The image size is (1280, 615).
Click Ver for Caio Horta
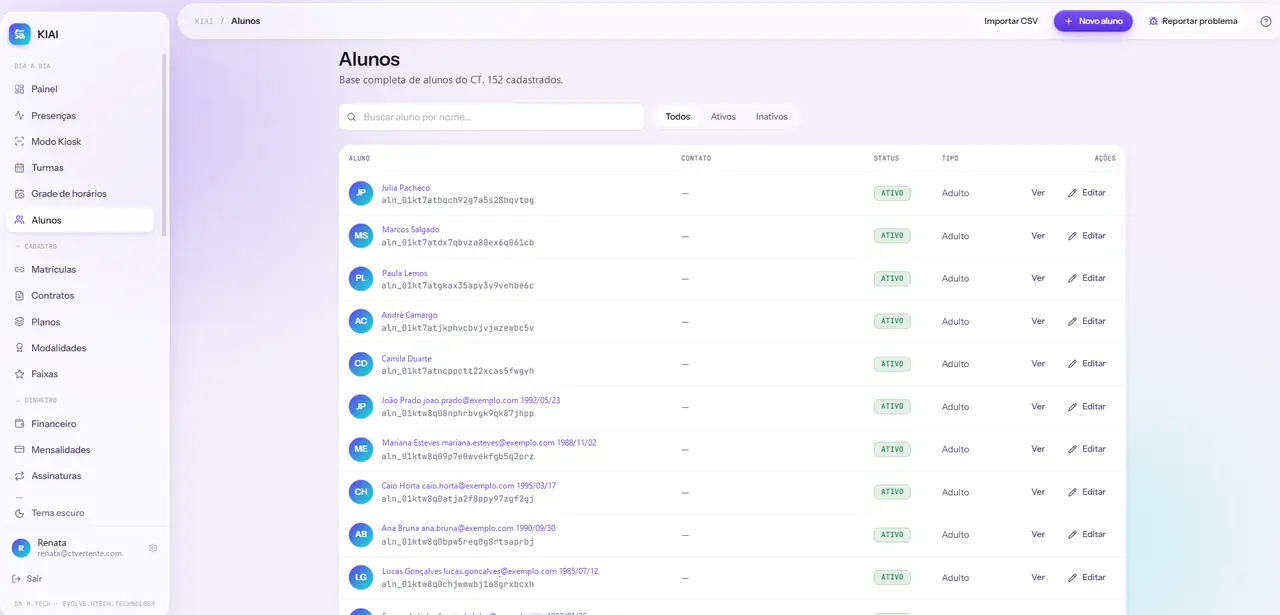point(1038,492)
